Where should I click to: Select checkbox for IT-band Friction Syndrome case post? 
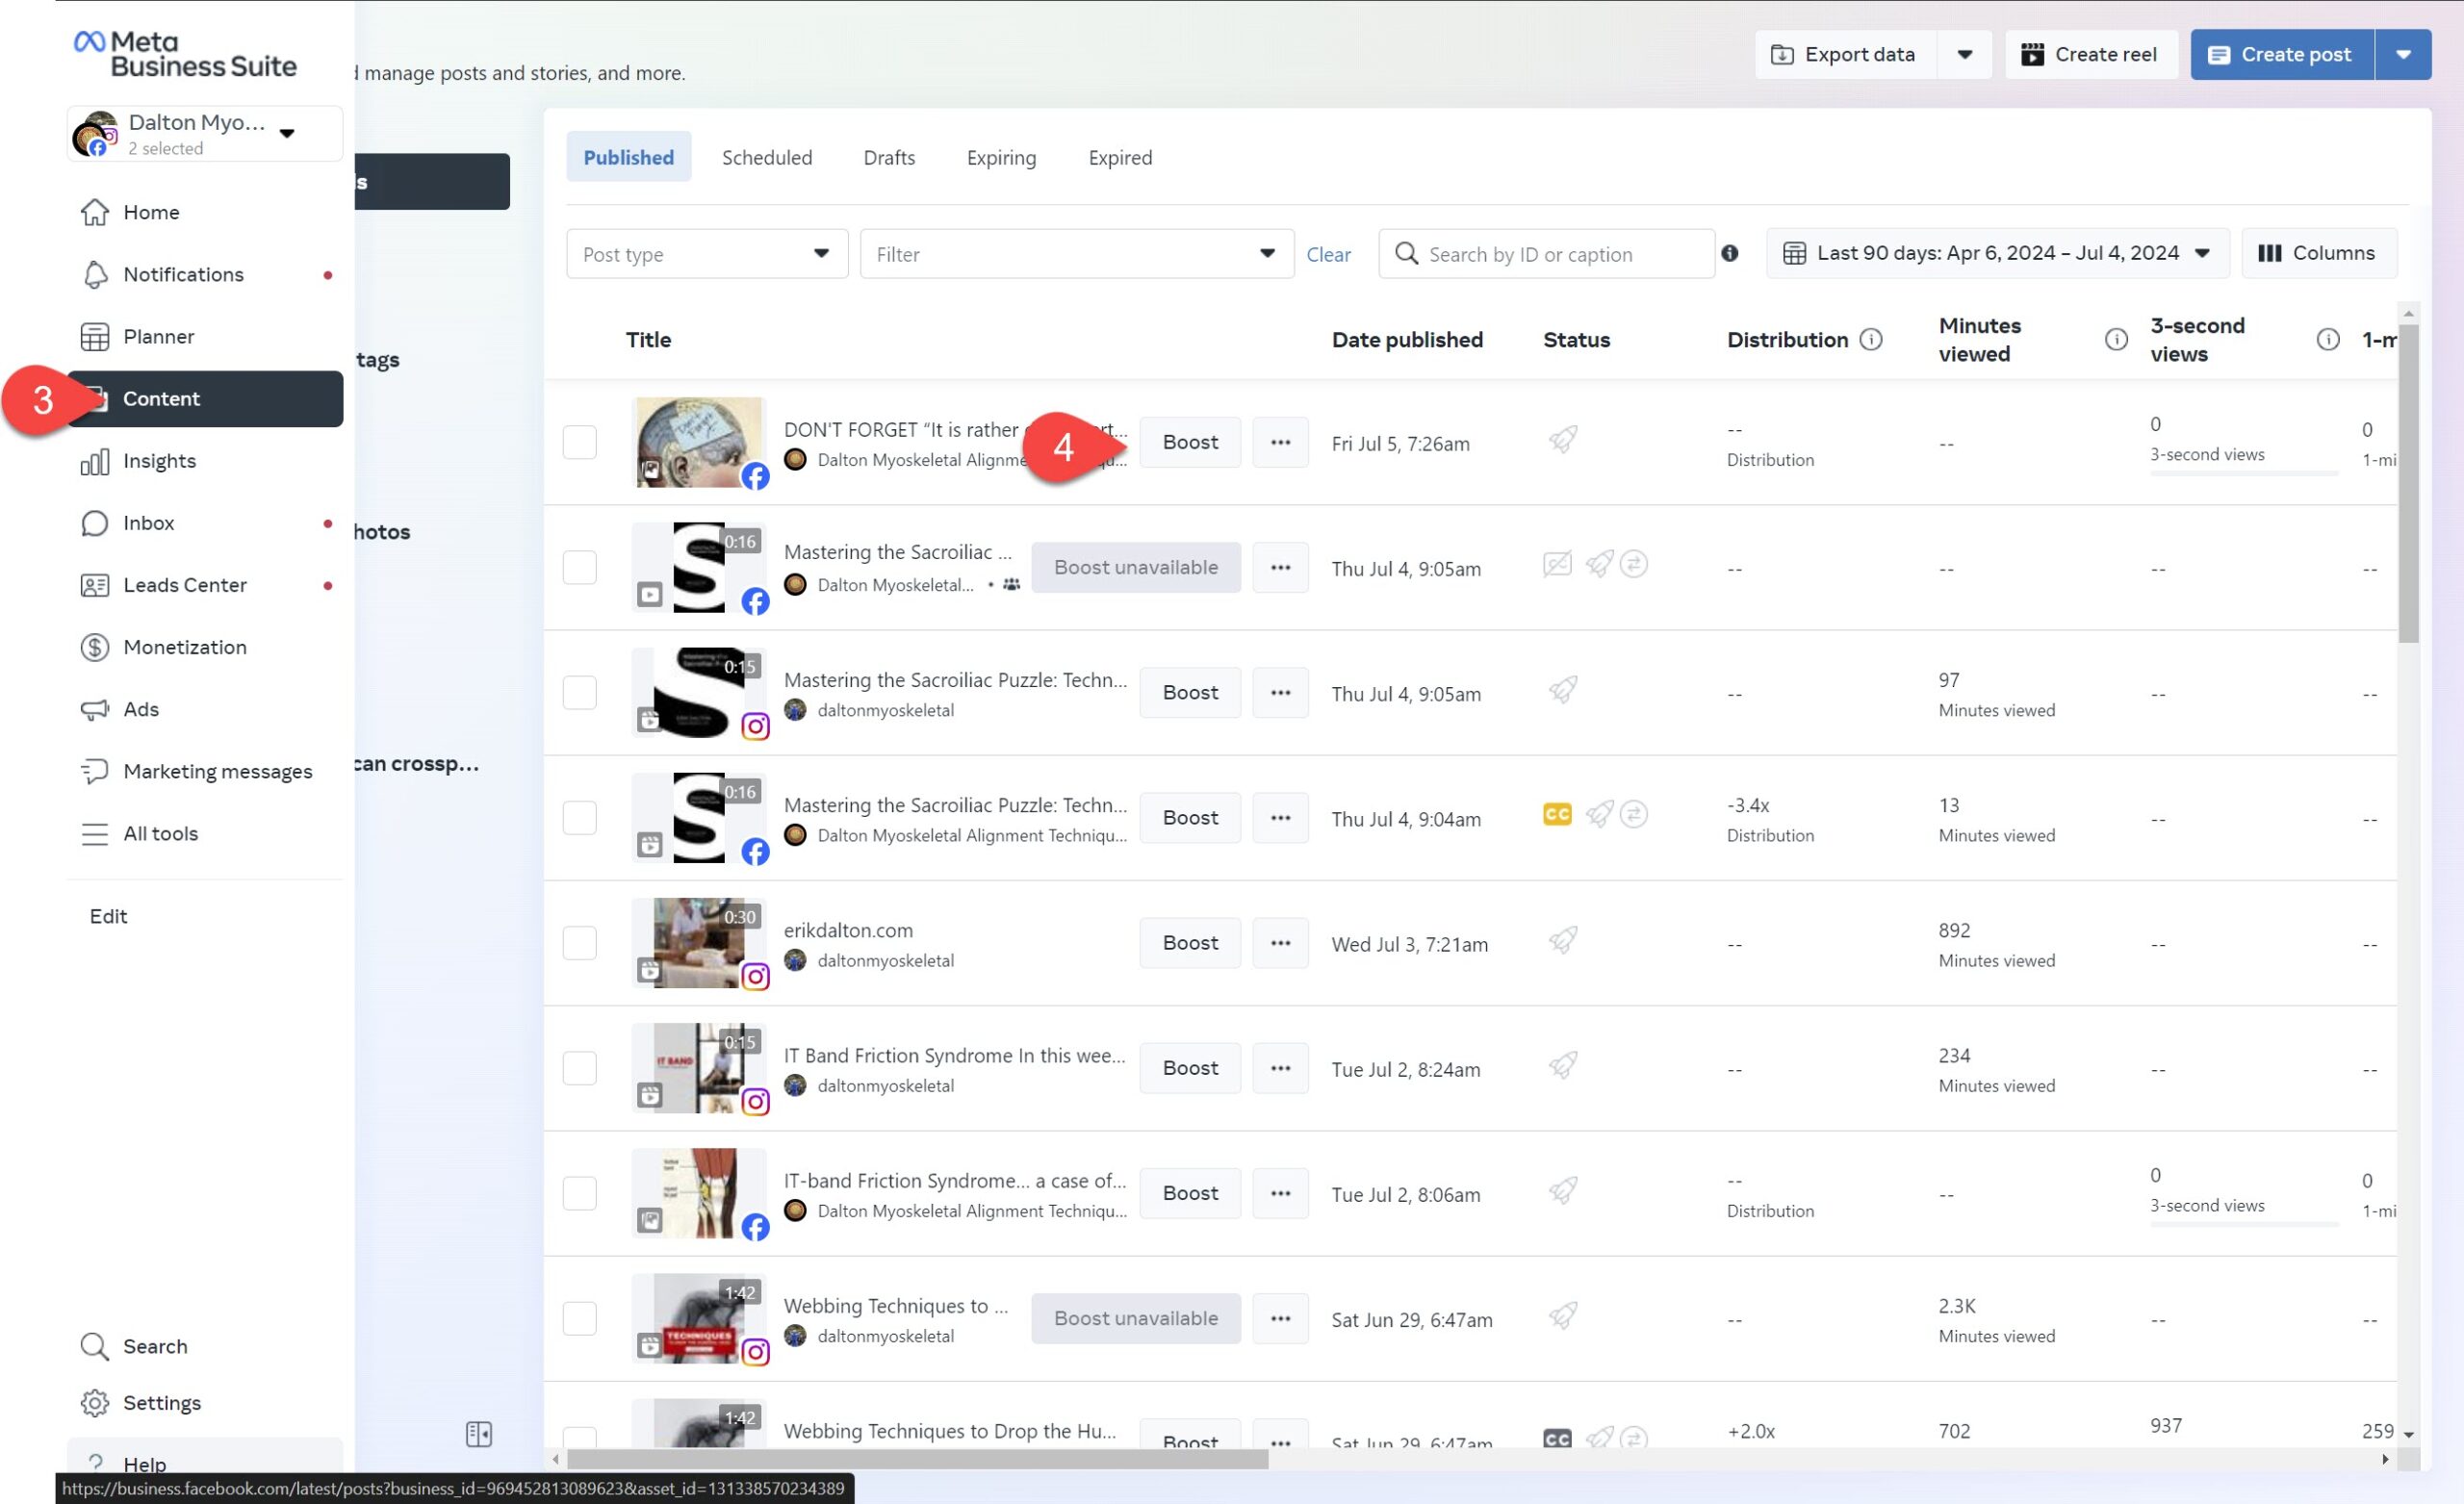[580, 1193]
